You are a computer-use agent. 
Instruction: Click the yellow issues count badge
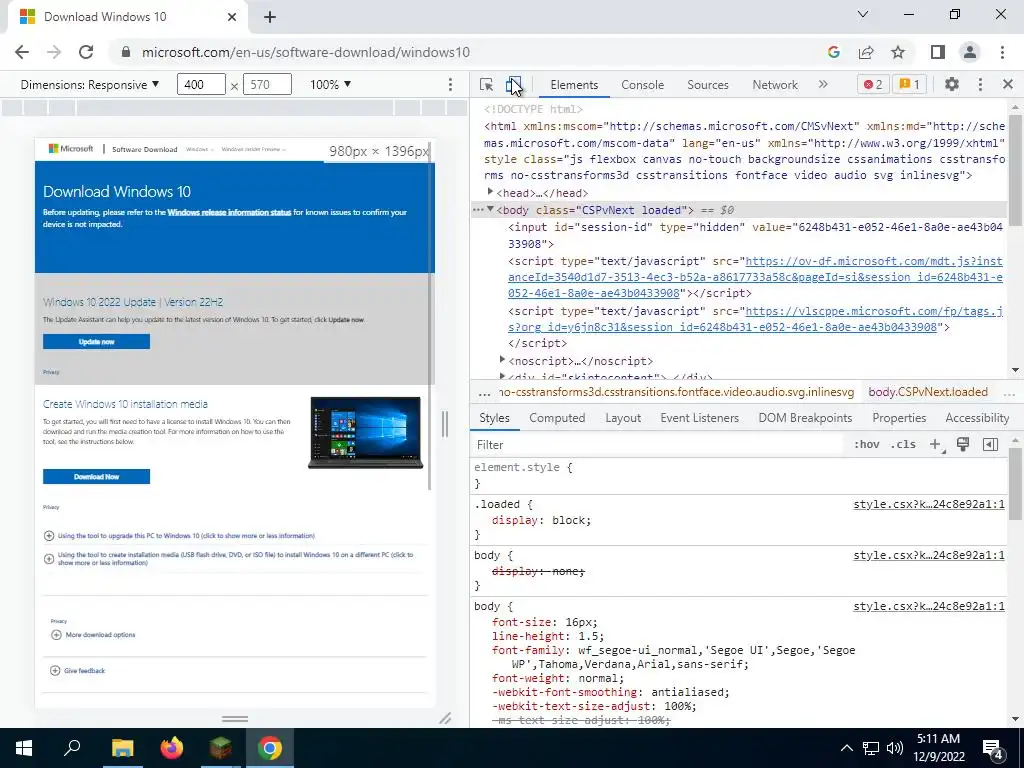[x=909, y=84]
